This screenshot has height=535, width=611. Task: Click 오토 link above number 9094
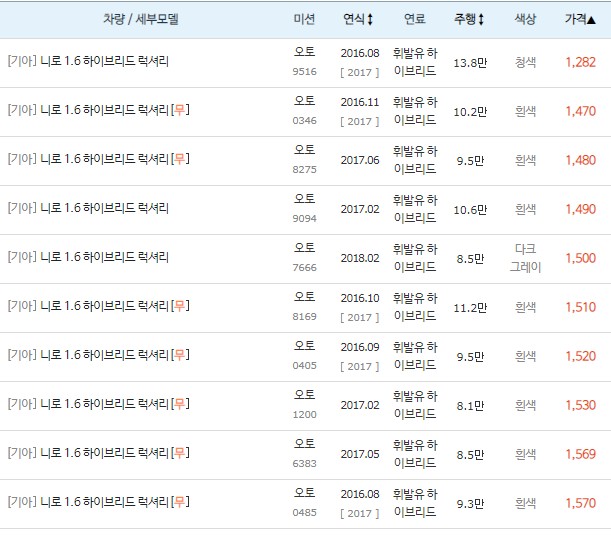[304, 199]
